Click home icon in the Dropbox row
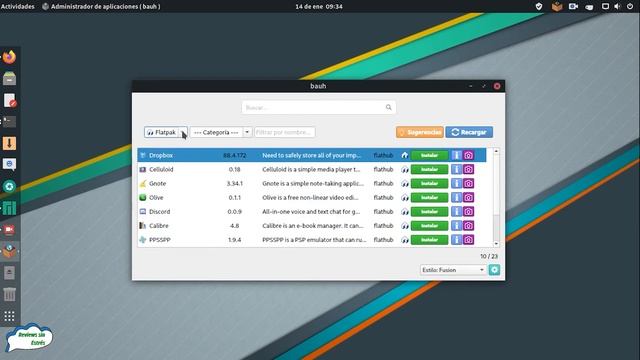The image size is (640, 360). pos(404,156)
